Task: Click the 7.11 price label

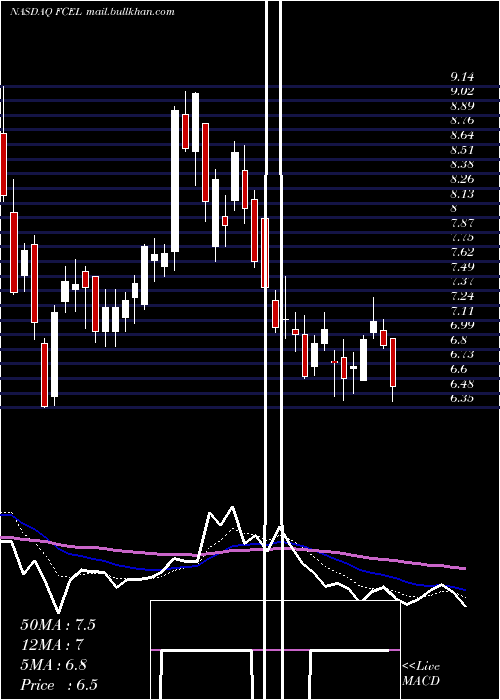Action: [462, 310]
